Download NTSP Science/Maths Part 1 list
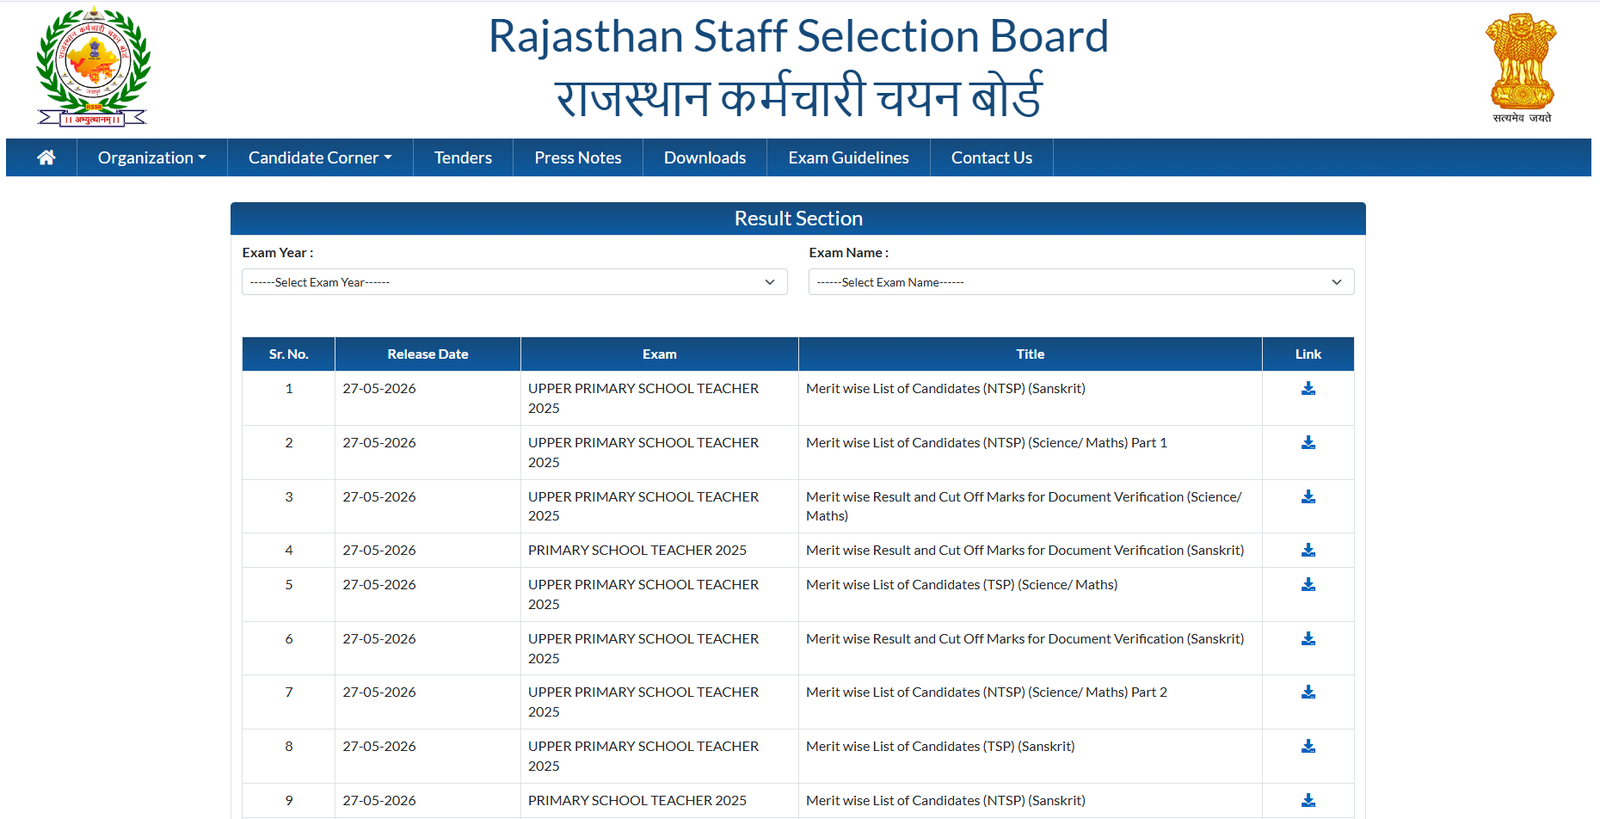Viewport: 1600px width, 819px height. click(1308, 443)
